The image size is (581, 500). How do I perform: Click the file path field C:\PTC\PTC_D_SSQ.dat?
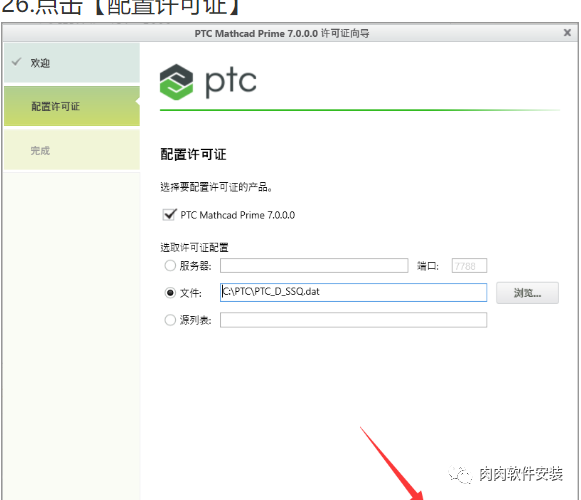tap(353, 292)
